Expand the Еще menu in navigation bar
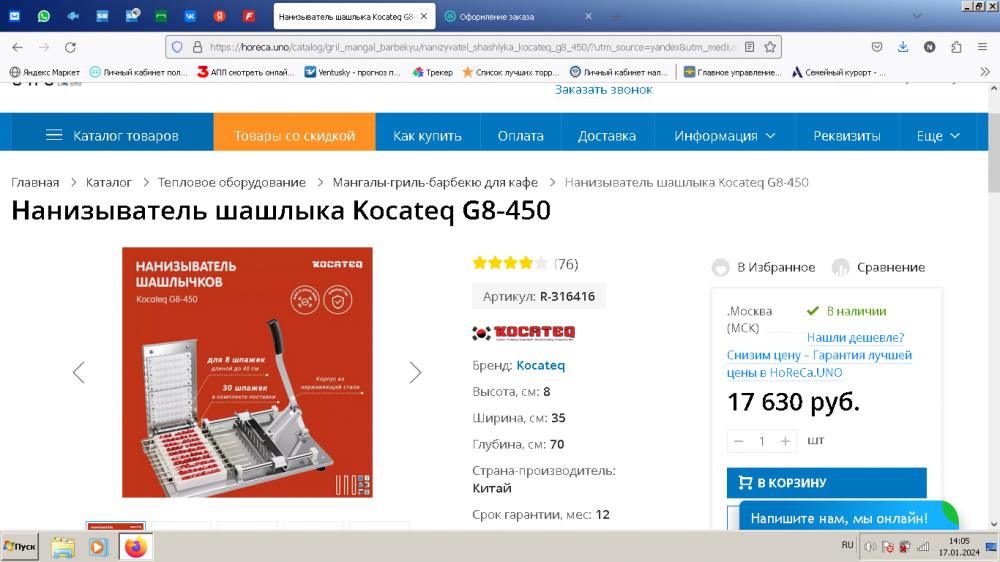This screenshot has width=1000, height=562. 938,136
